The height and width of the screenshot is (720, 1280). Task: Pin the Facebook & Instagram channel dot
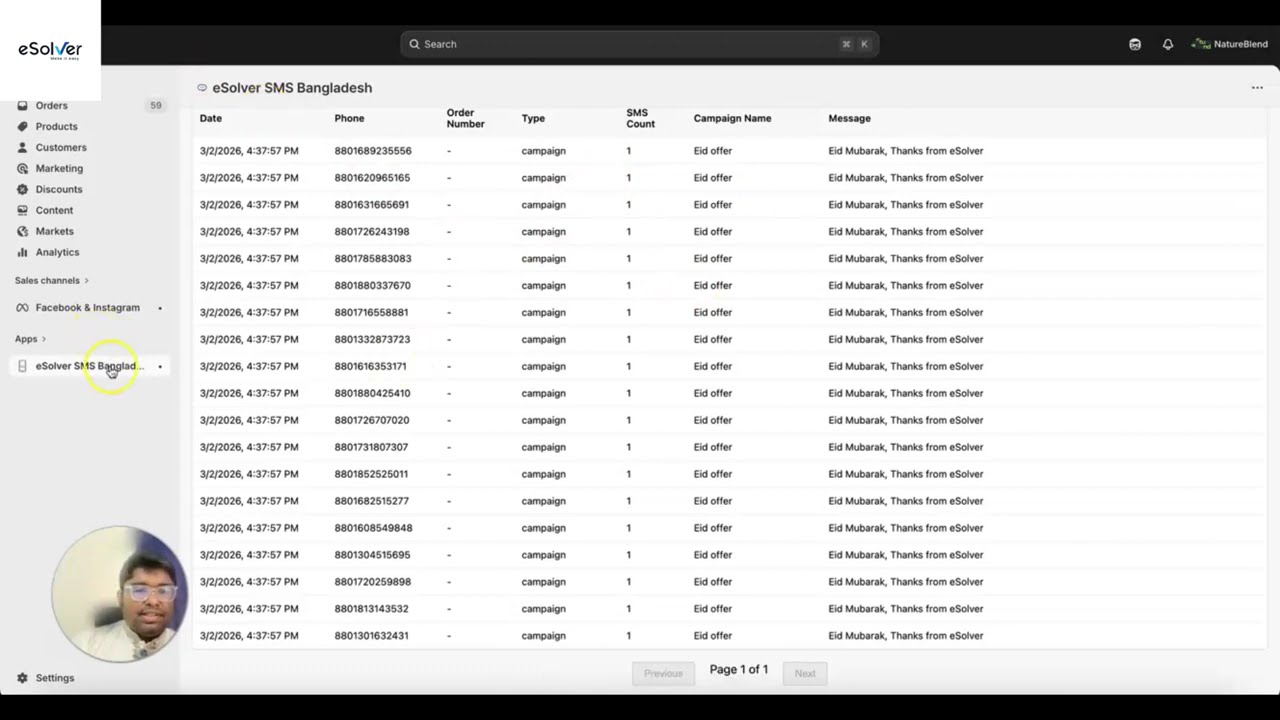point(160,308)
